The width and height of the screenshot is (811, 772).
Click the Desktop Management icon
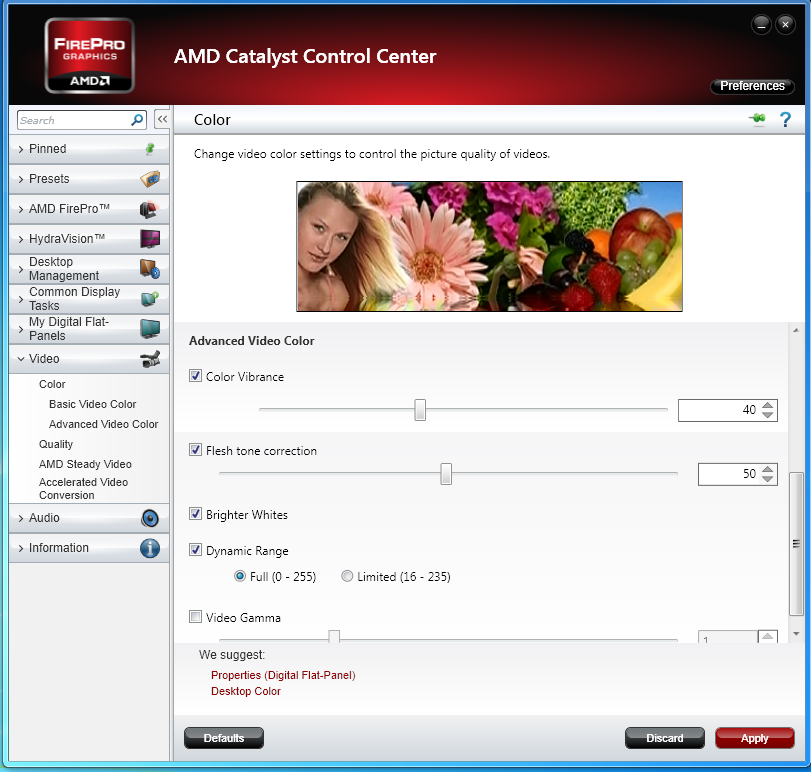[150, 269]
